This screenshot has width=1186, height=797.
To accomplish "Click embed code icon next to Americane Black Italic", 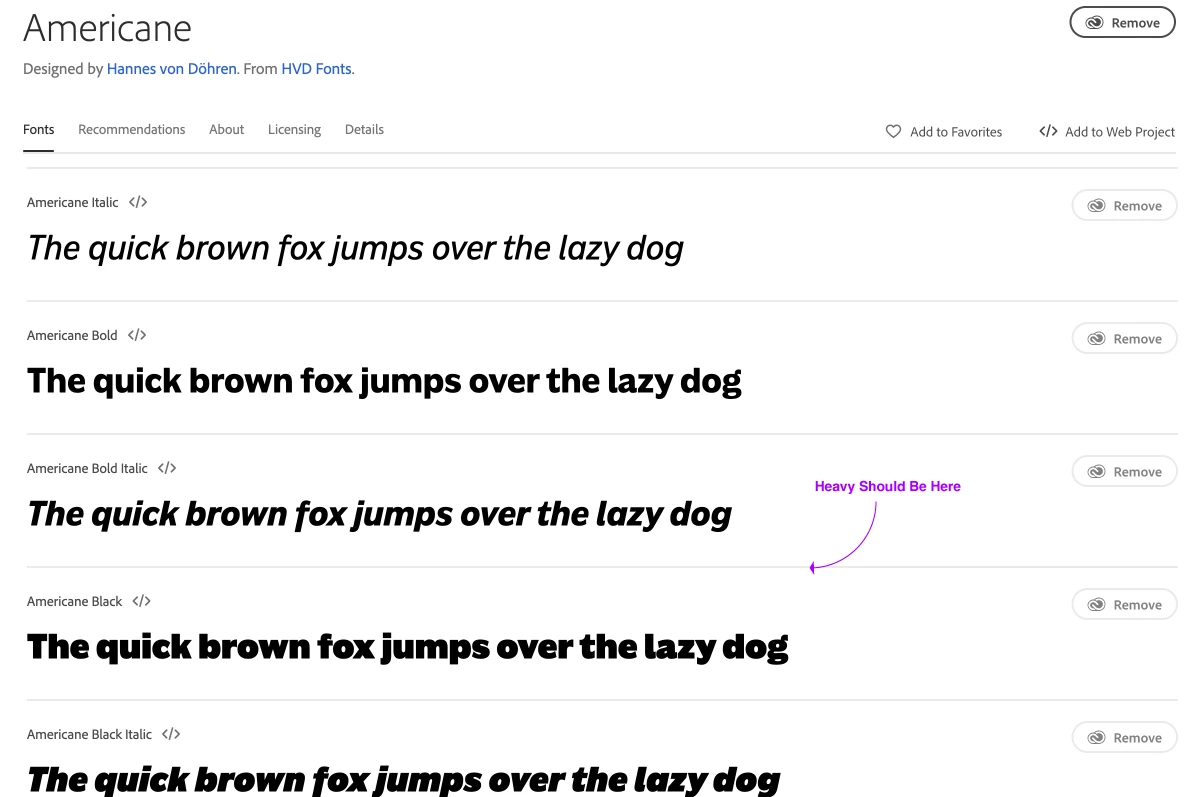I will [x=171, y=734].
